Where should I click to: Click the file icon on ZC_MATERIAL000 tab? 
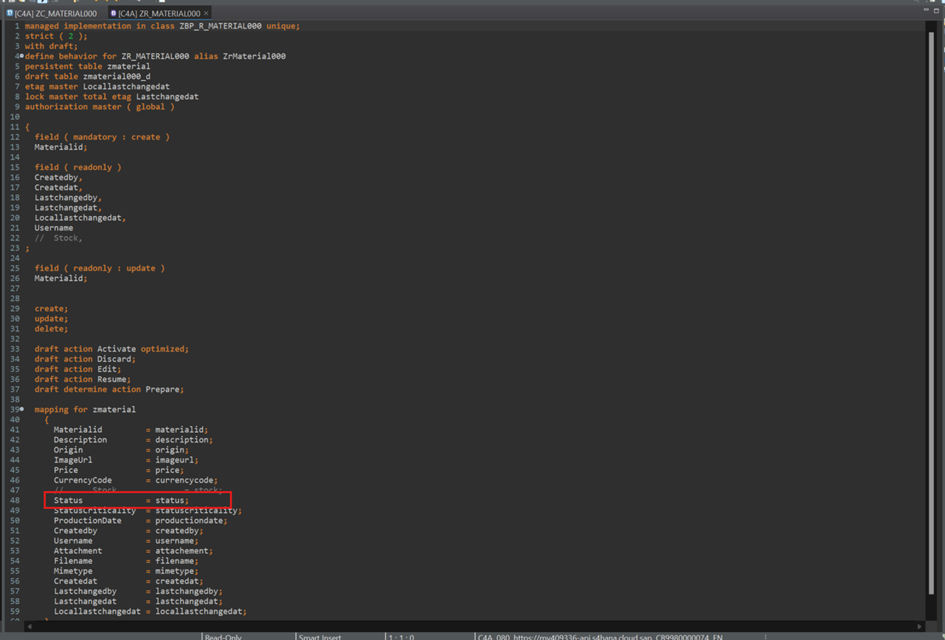(x=10, y=13)
